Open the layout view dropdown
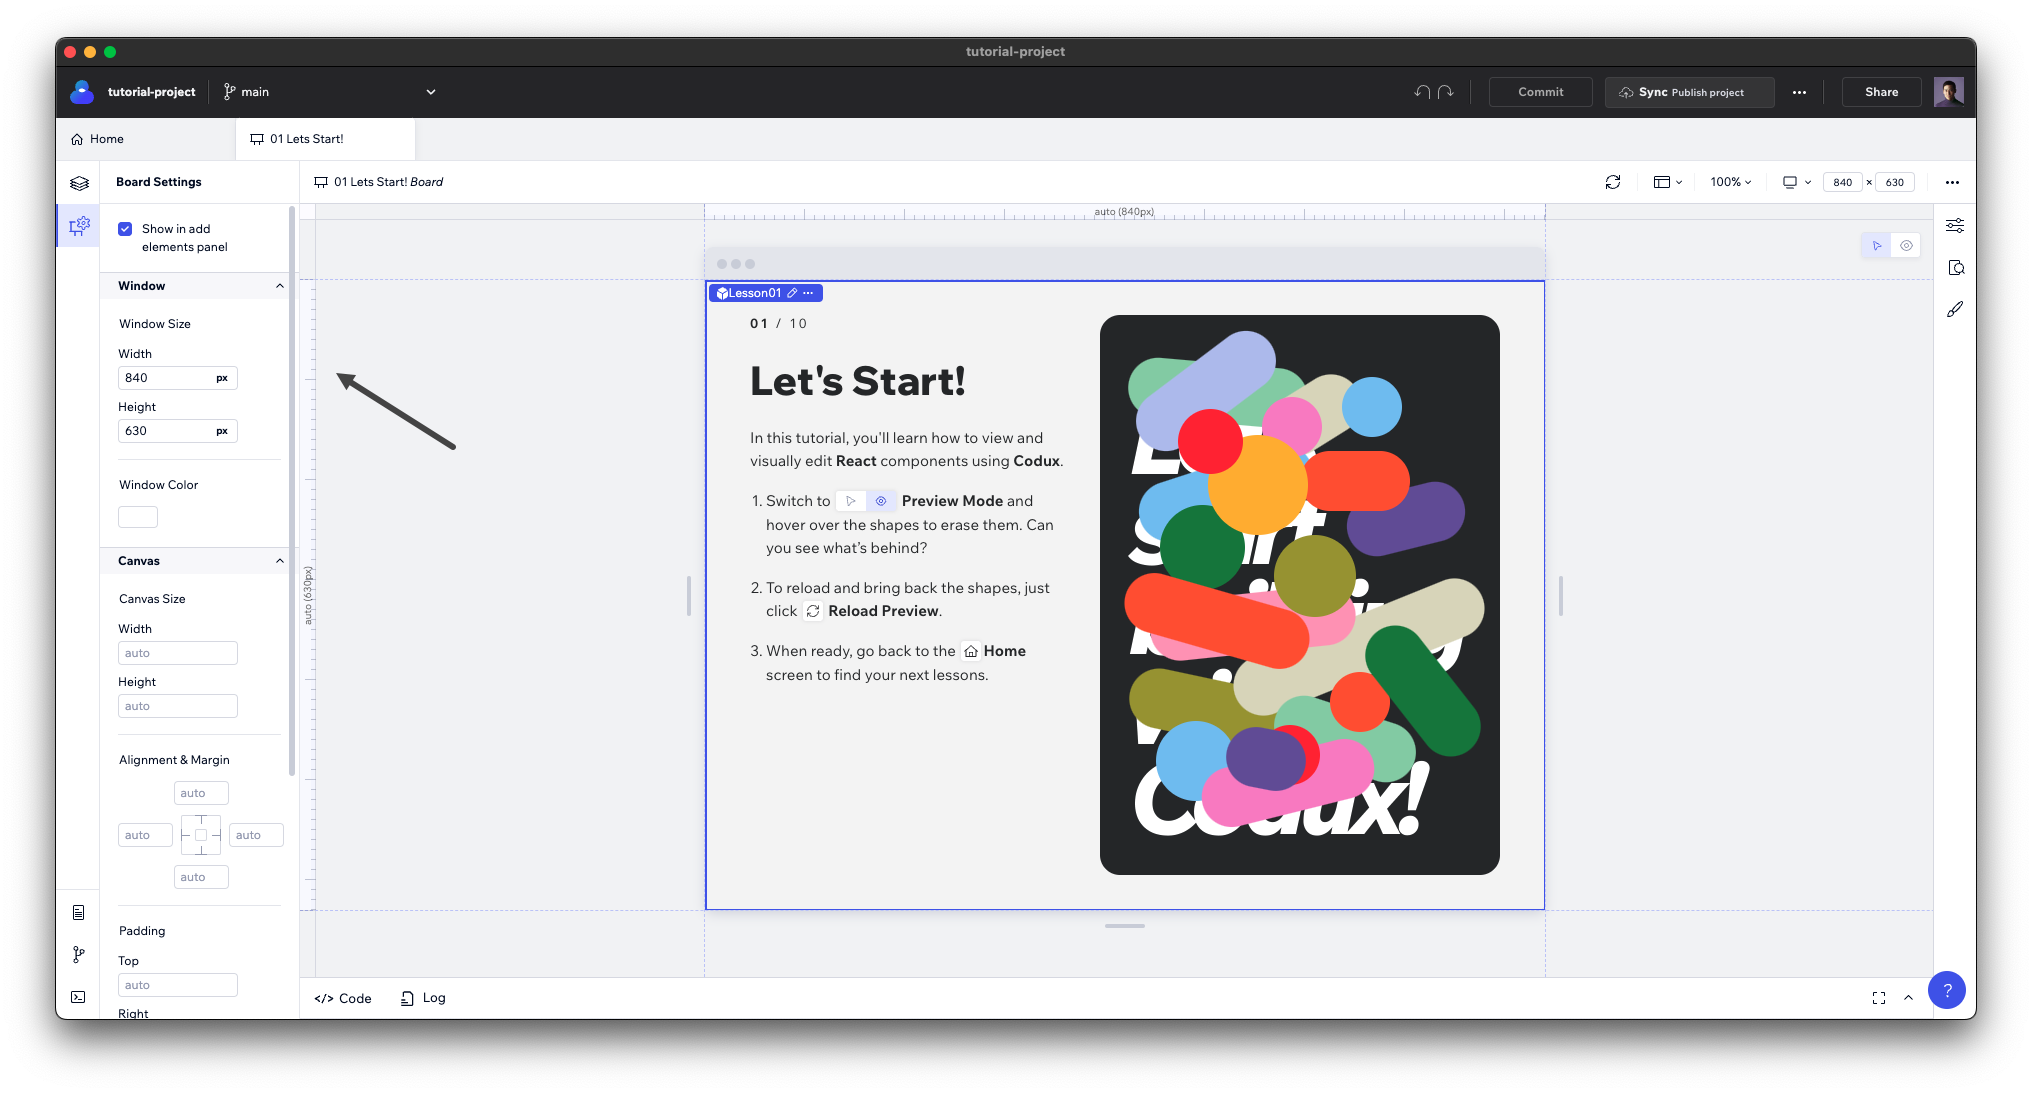2032x1093 pixels. point(1668,182)
